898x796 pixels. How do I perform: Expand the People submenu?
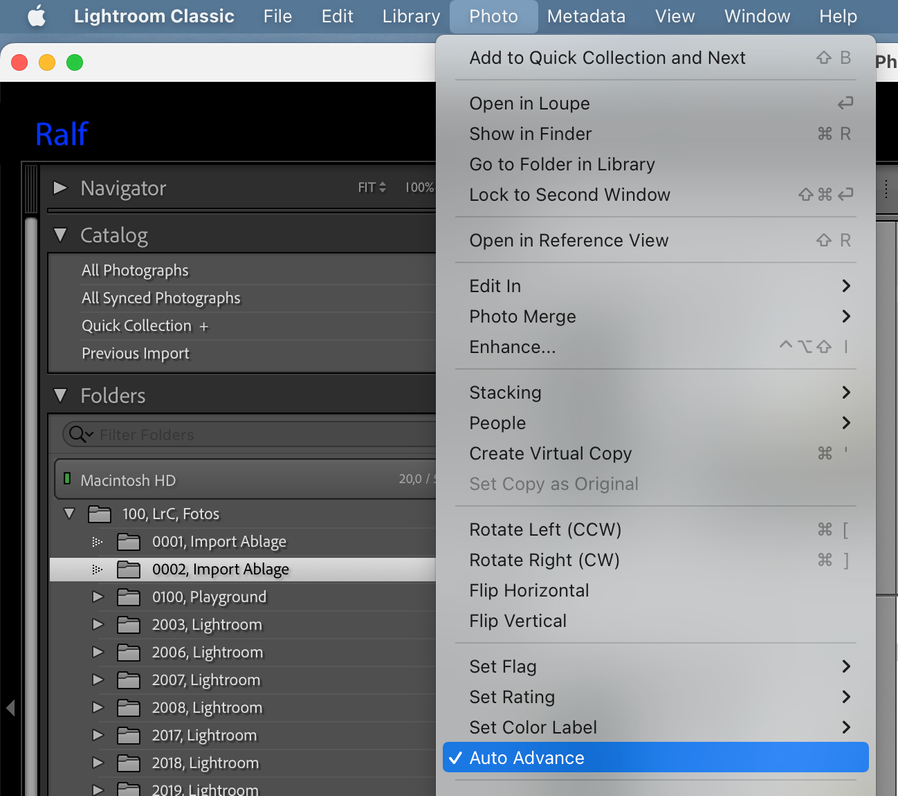pos(656,423)
